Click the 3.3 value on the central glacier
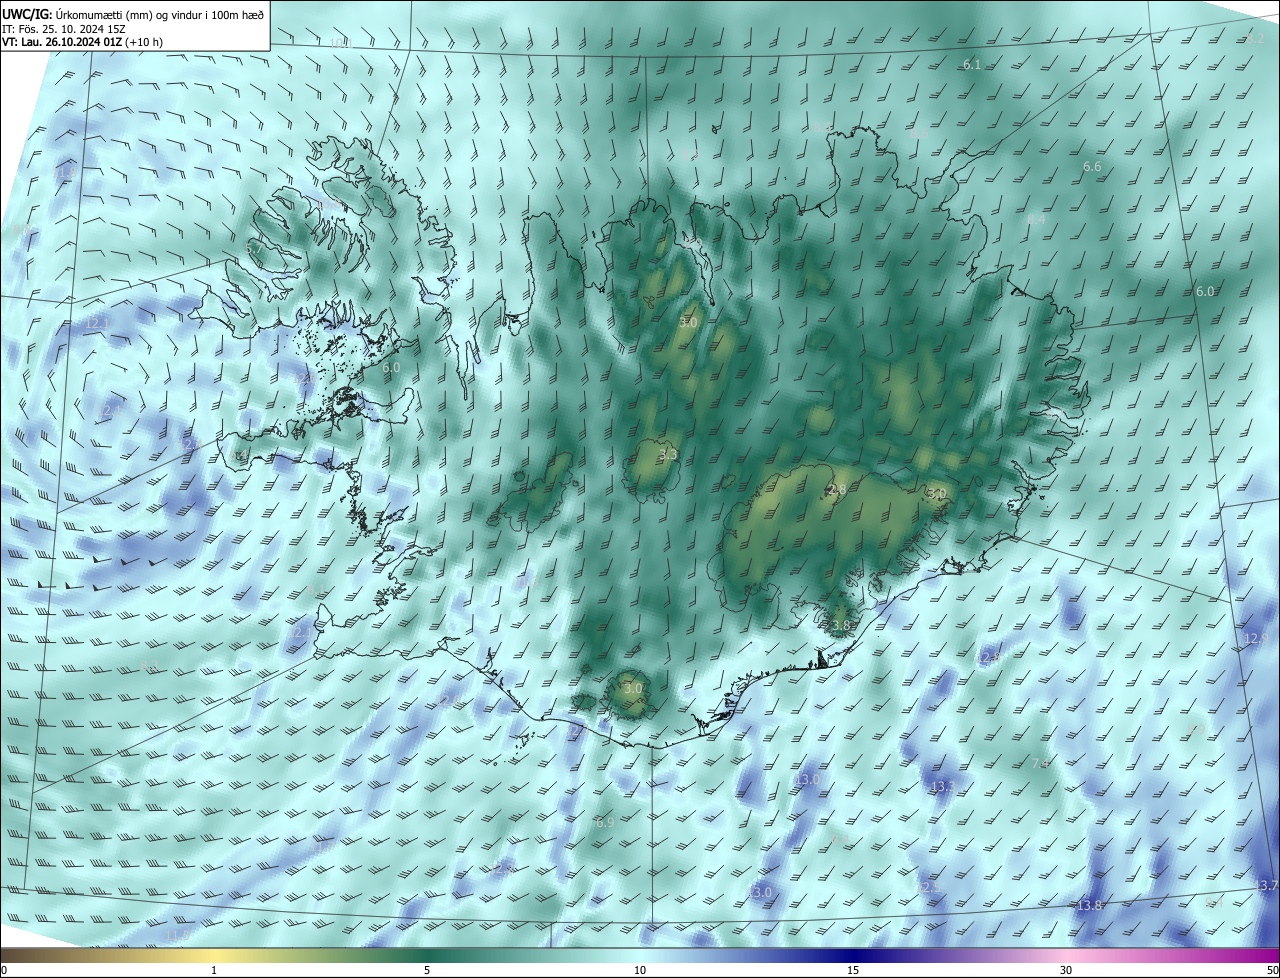1280x978 pixels. [x=669, y=454]
